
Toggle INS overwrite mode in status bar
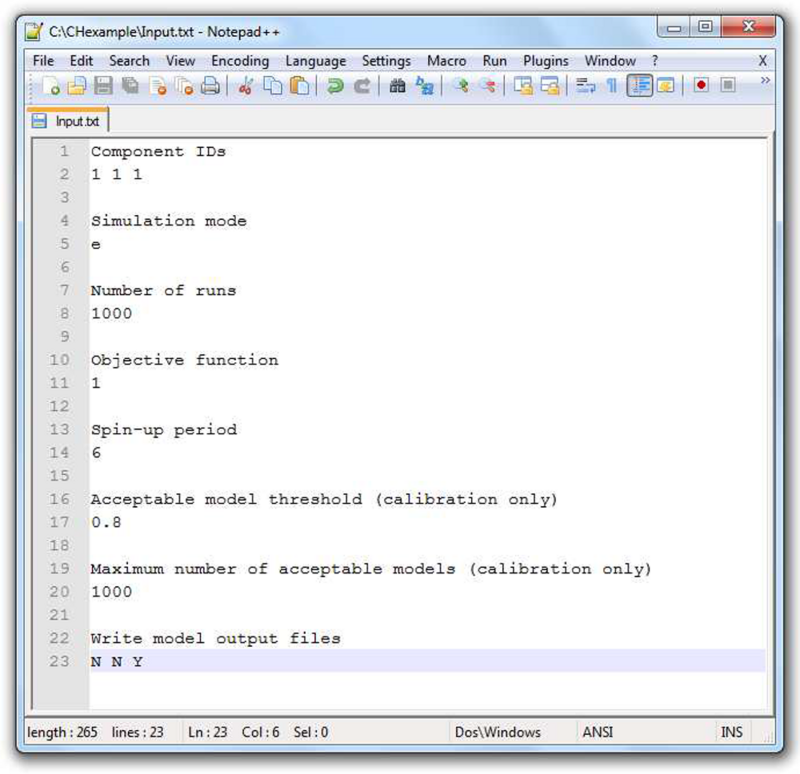pos(733,732)
